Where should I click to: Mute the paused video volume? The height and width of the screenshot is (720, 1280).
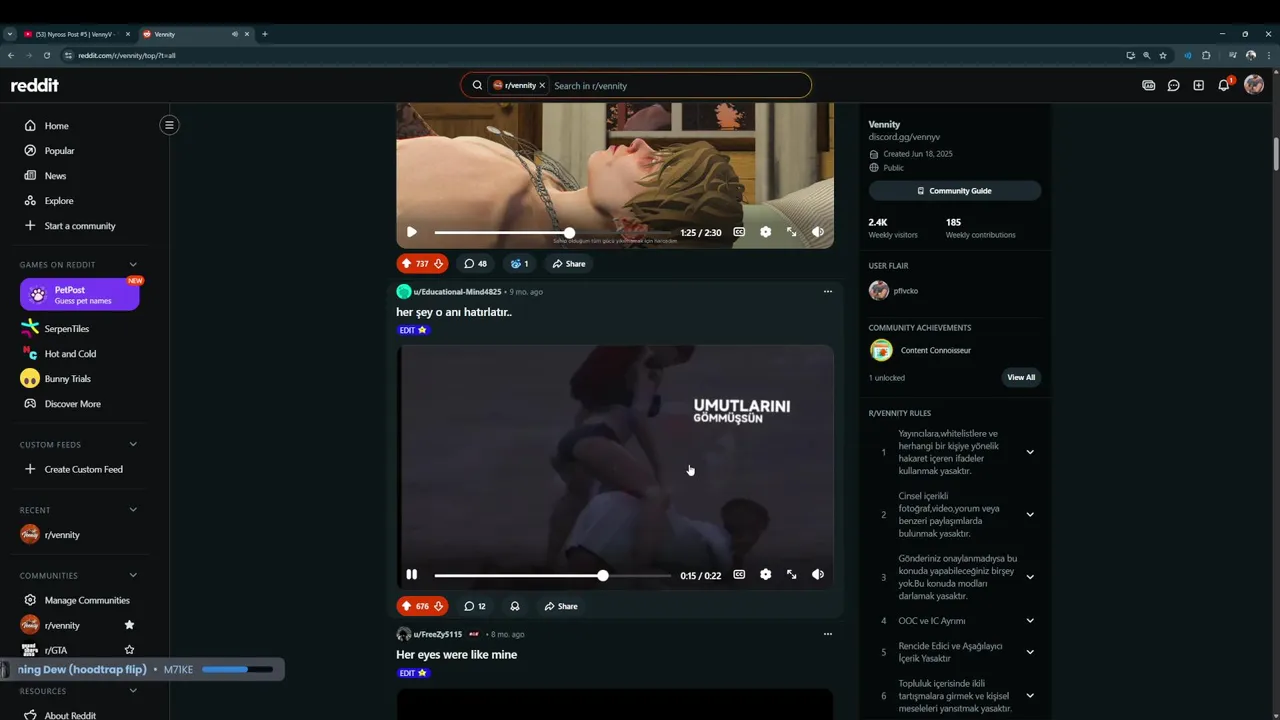(x=817, y=232)
